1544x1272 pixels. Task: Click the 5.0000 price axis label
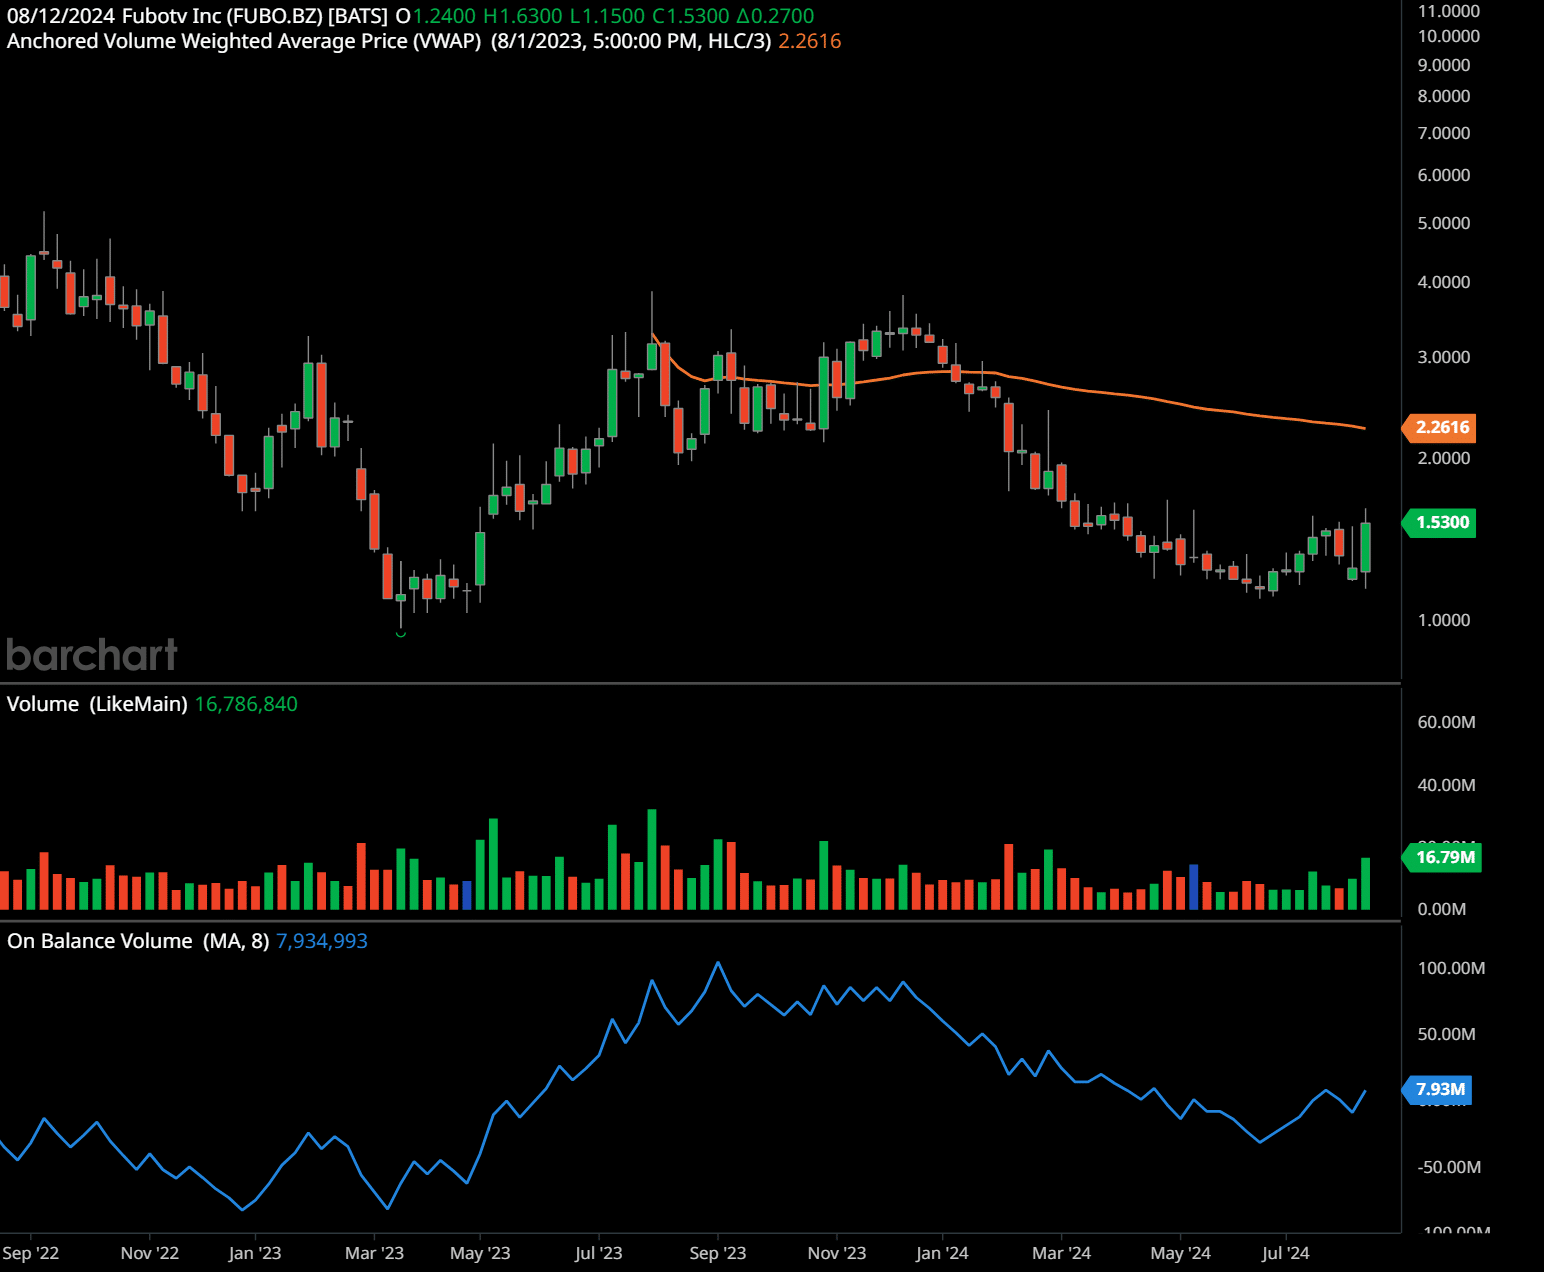click(x=1444, y=223)
